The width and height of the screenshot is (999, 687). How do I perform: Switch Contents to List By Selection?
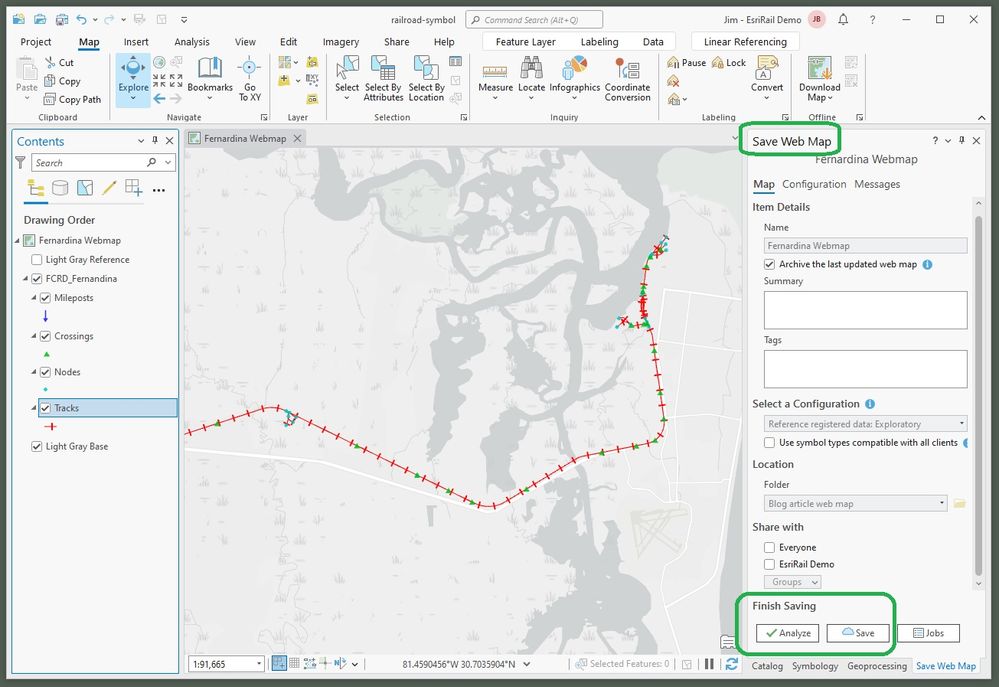point(85,188)
